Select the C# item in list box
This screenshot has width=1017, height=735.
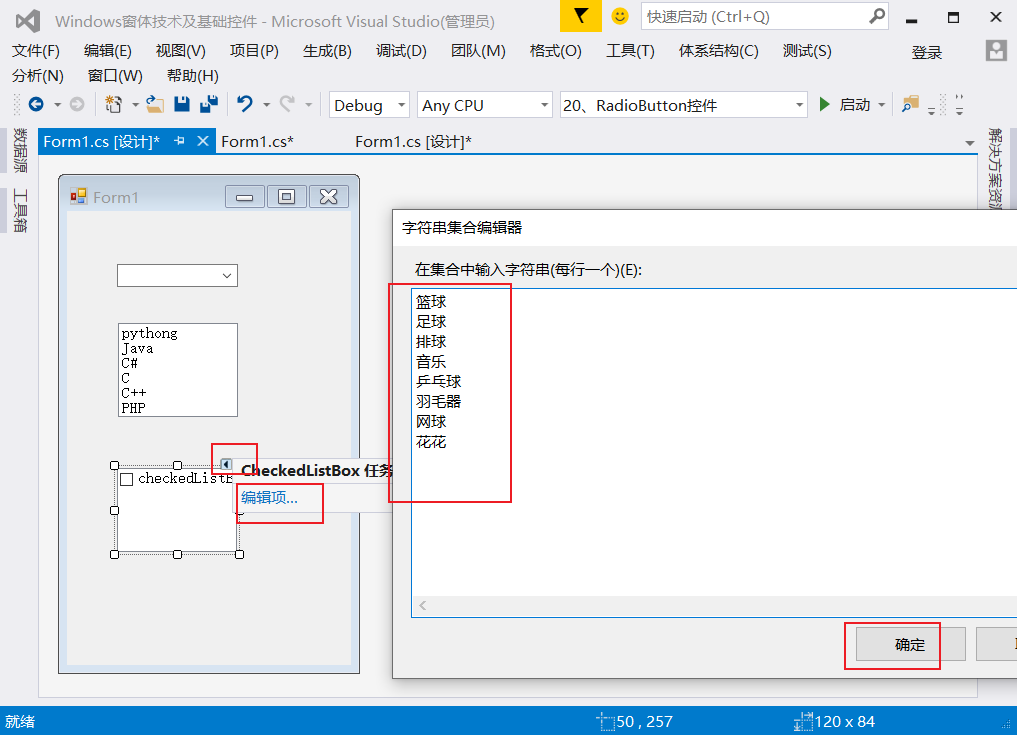pos(130,363)
